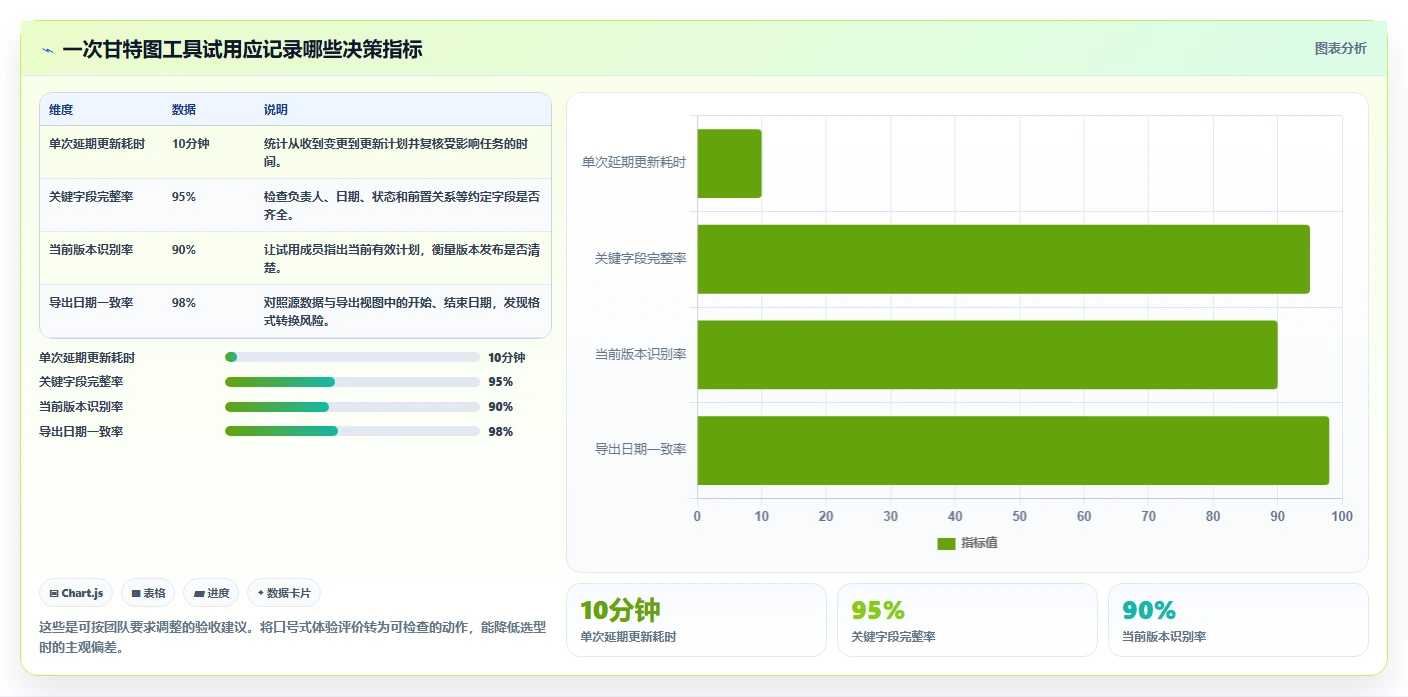Click the 关键字段完整率 progress bar
1408x697 pixels.
352,382
